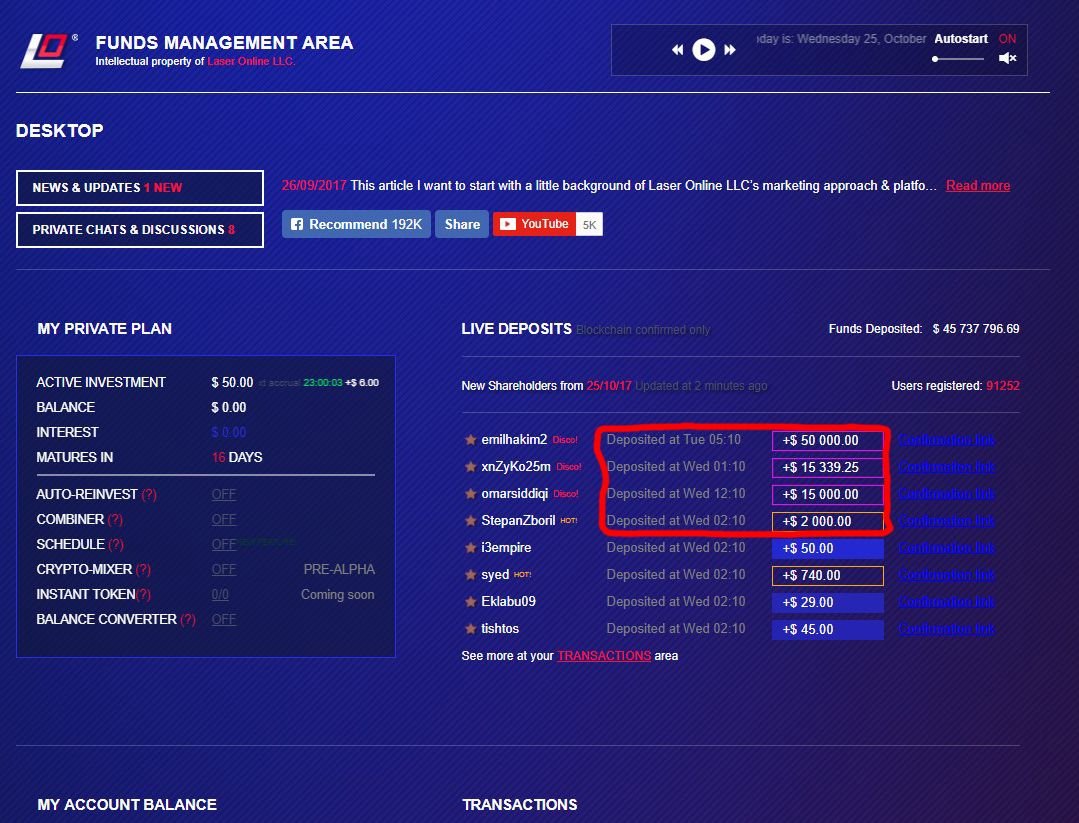Click Facebook Recommend 192K button
The image size is (1079, 823).
click(356, 224)
